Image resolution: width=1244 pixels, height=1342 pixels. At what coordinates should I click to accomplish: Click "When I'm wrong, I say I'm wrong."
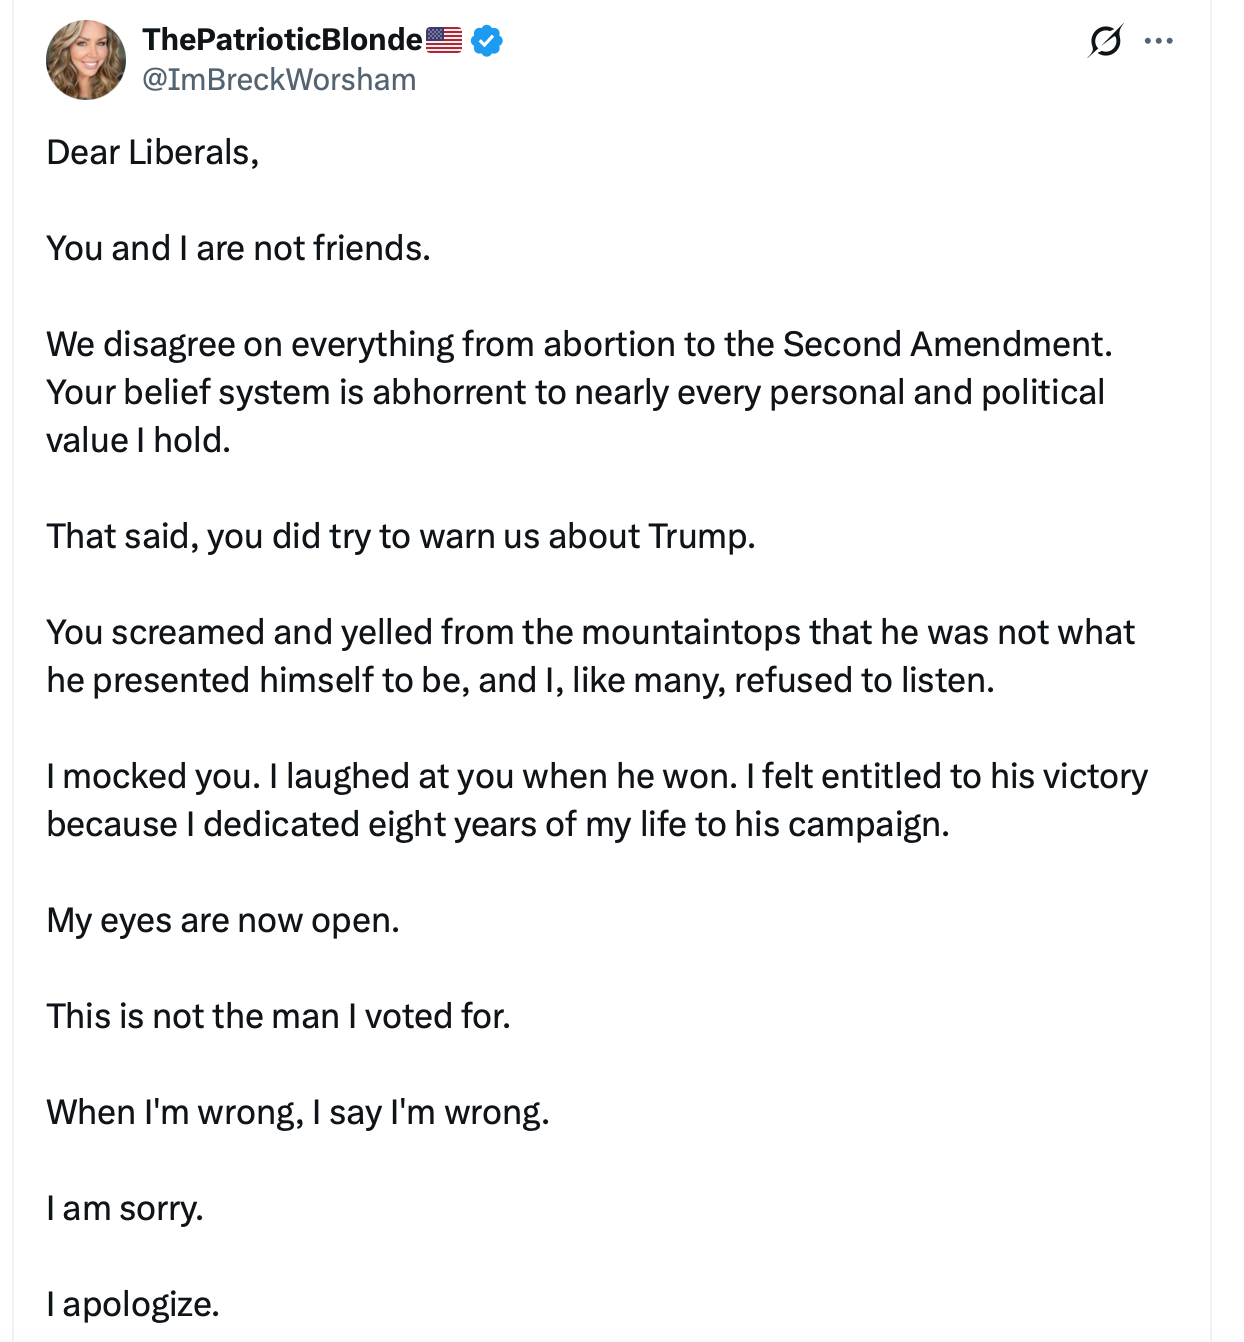coord(298,1113)
